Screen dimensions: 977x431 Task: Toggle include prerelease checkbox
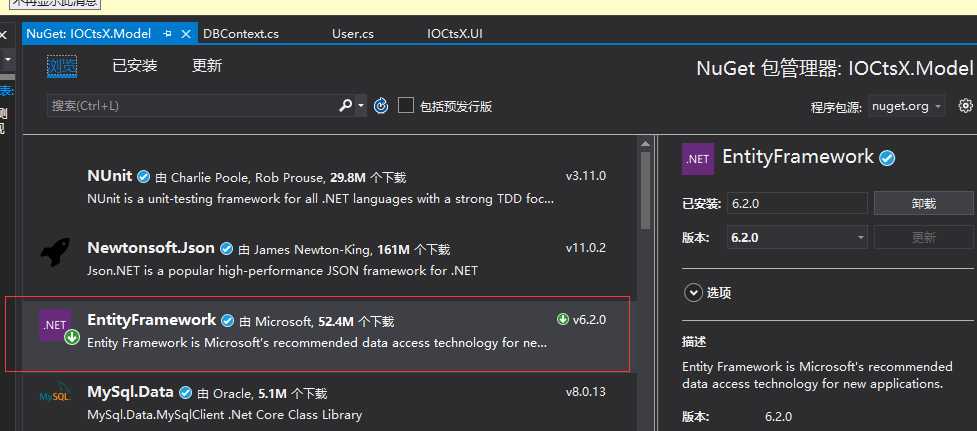(406, 105)
